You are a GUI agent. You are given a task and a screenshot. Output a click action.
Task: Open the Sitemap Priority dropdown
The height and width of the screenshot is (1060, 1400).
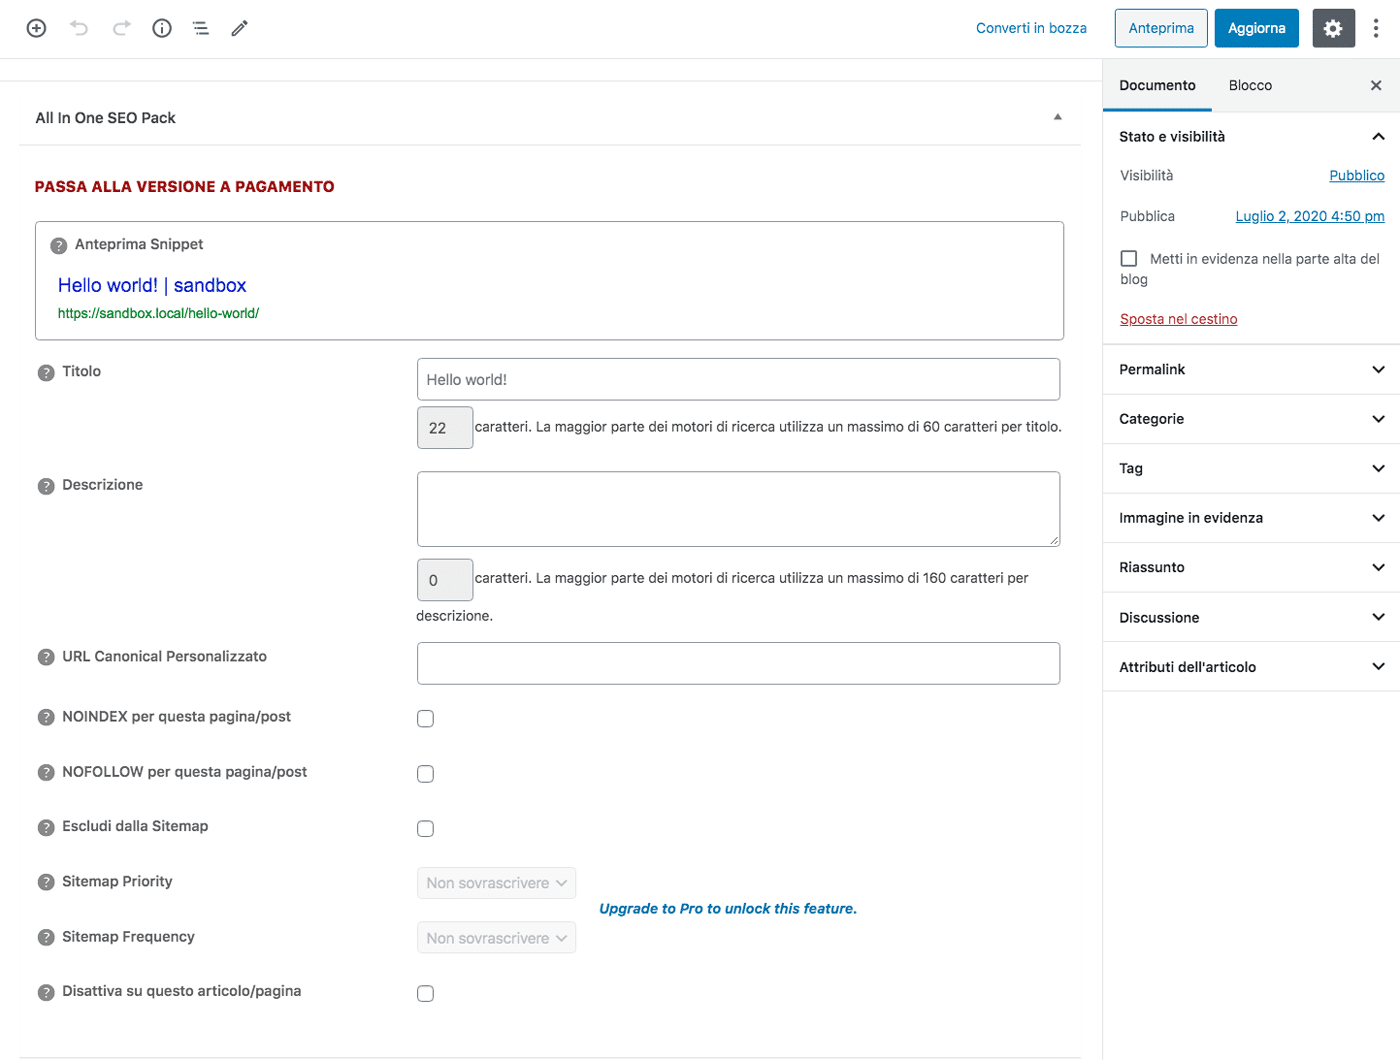click(496, 883)
